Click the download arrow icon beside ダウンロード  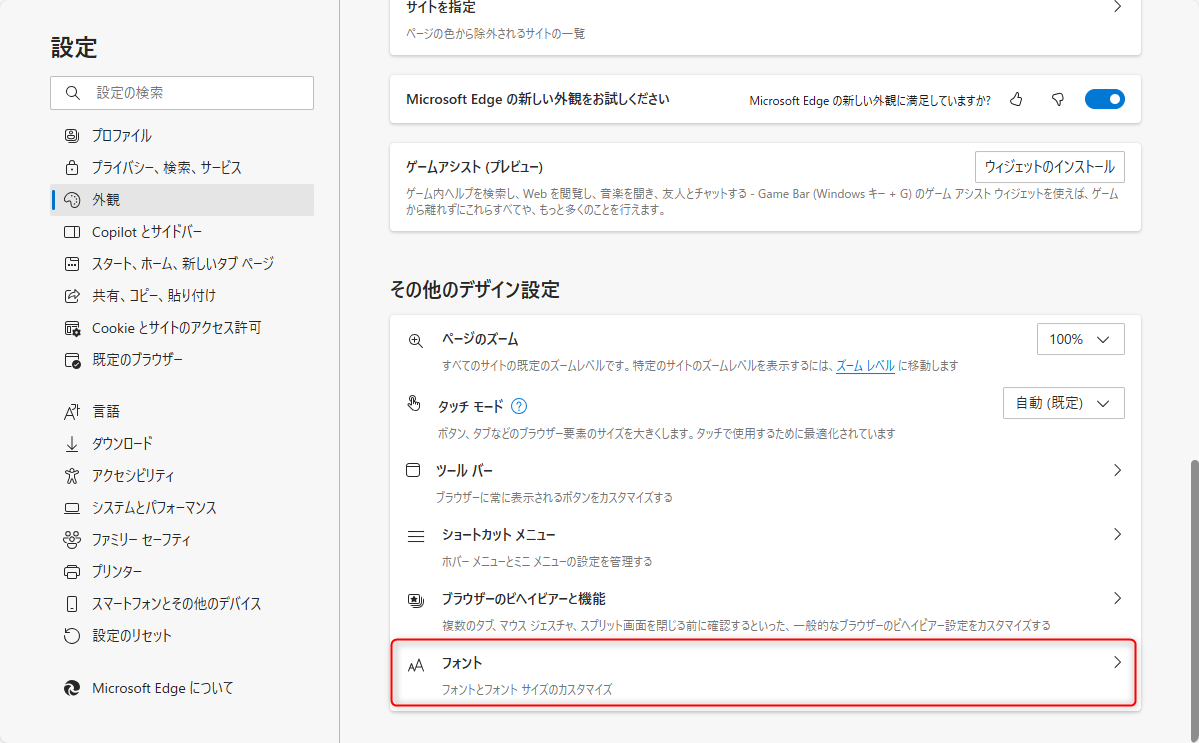pos(72,443)
